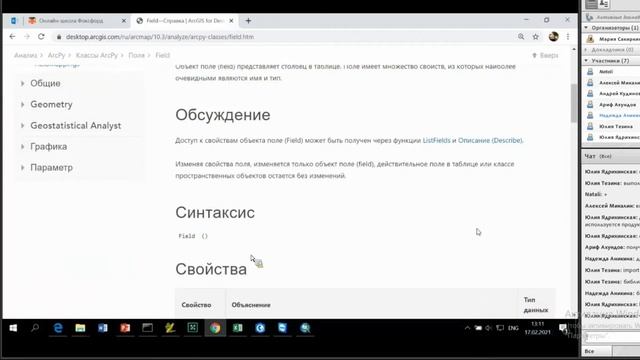Image resolution: width=640 pixels, height=360 pixels.
Task: Follow the ListFields hyperlink
Action: click(436, 140)
